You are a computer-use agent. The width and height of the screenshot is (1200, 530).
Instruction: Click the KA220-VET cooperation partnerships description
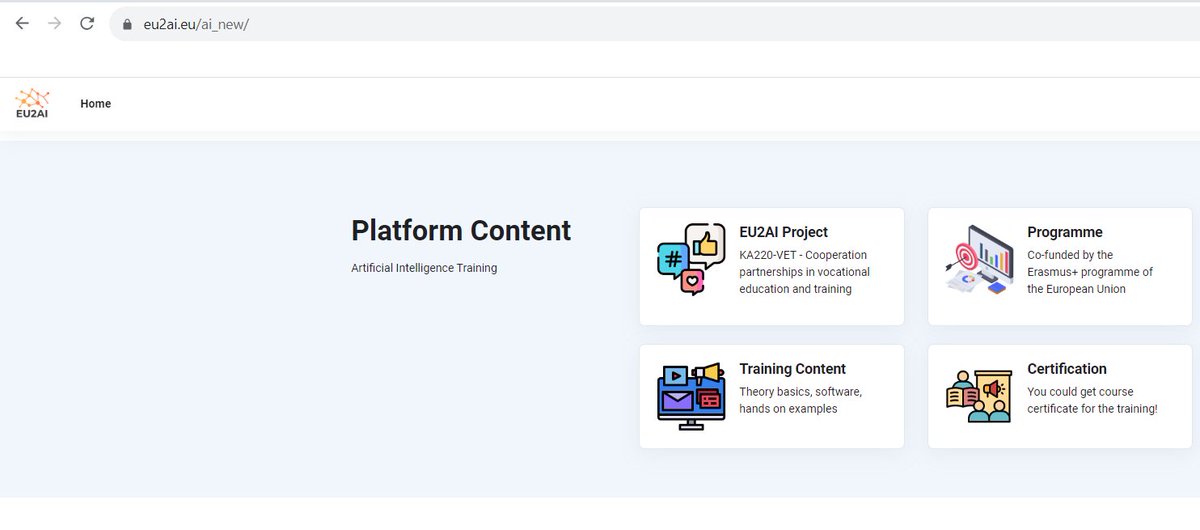pyautogui.click(x=804, y=272)
